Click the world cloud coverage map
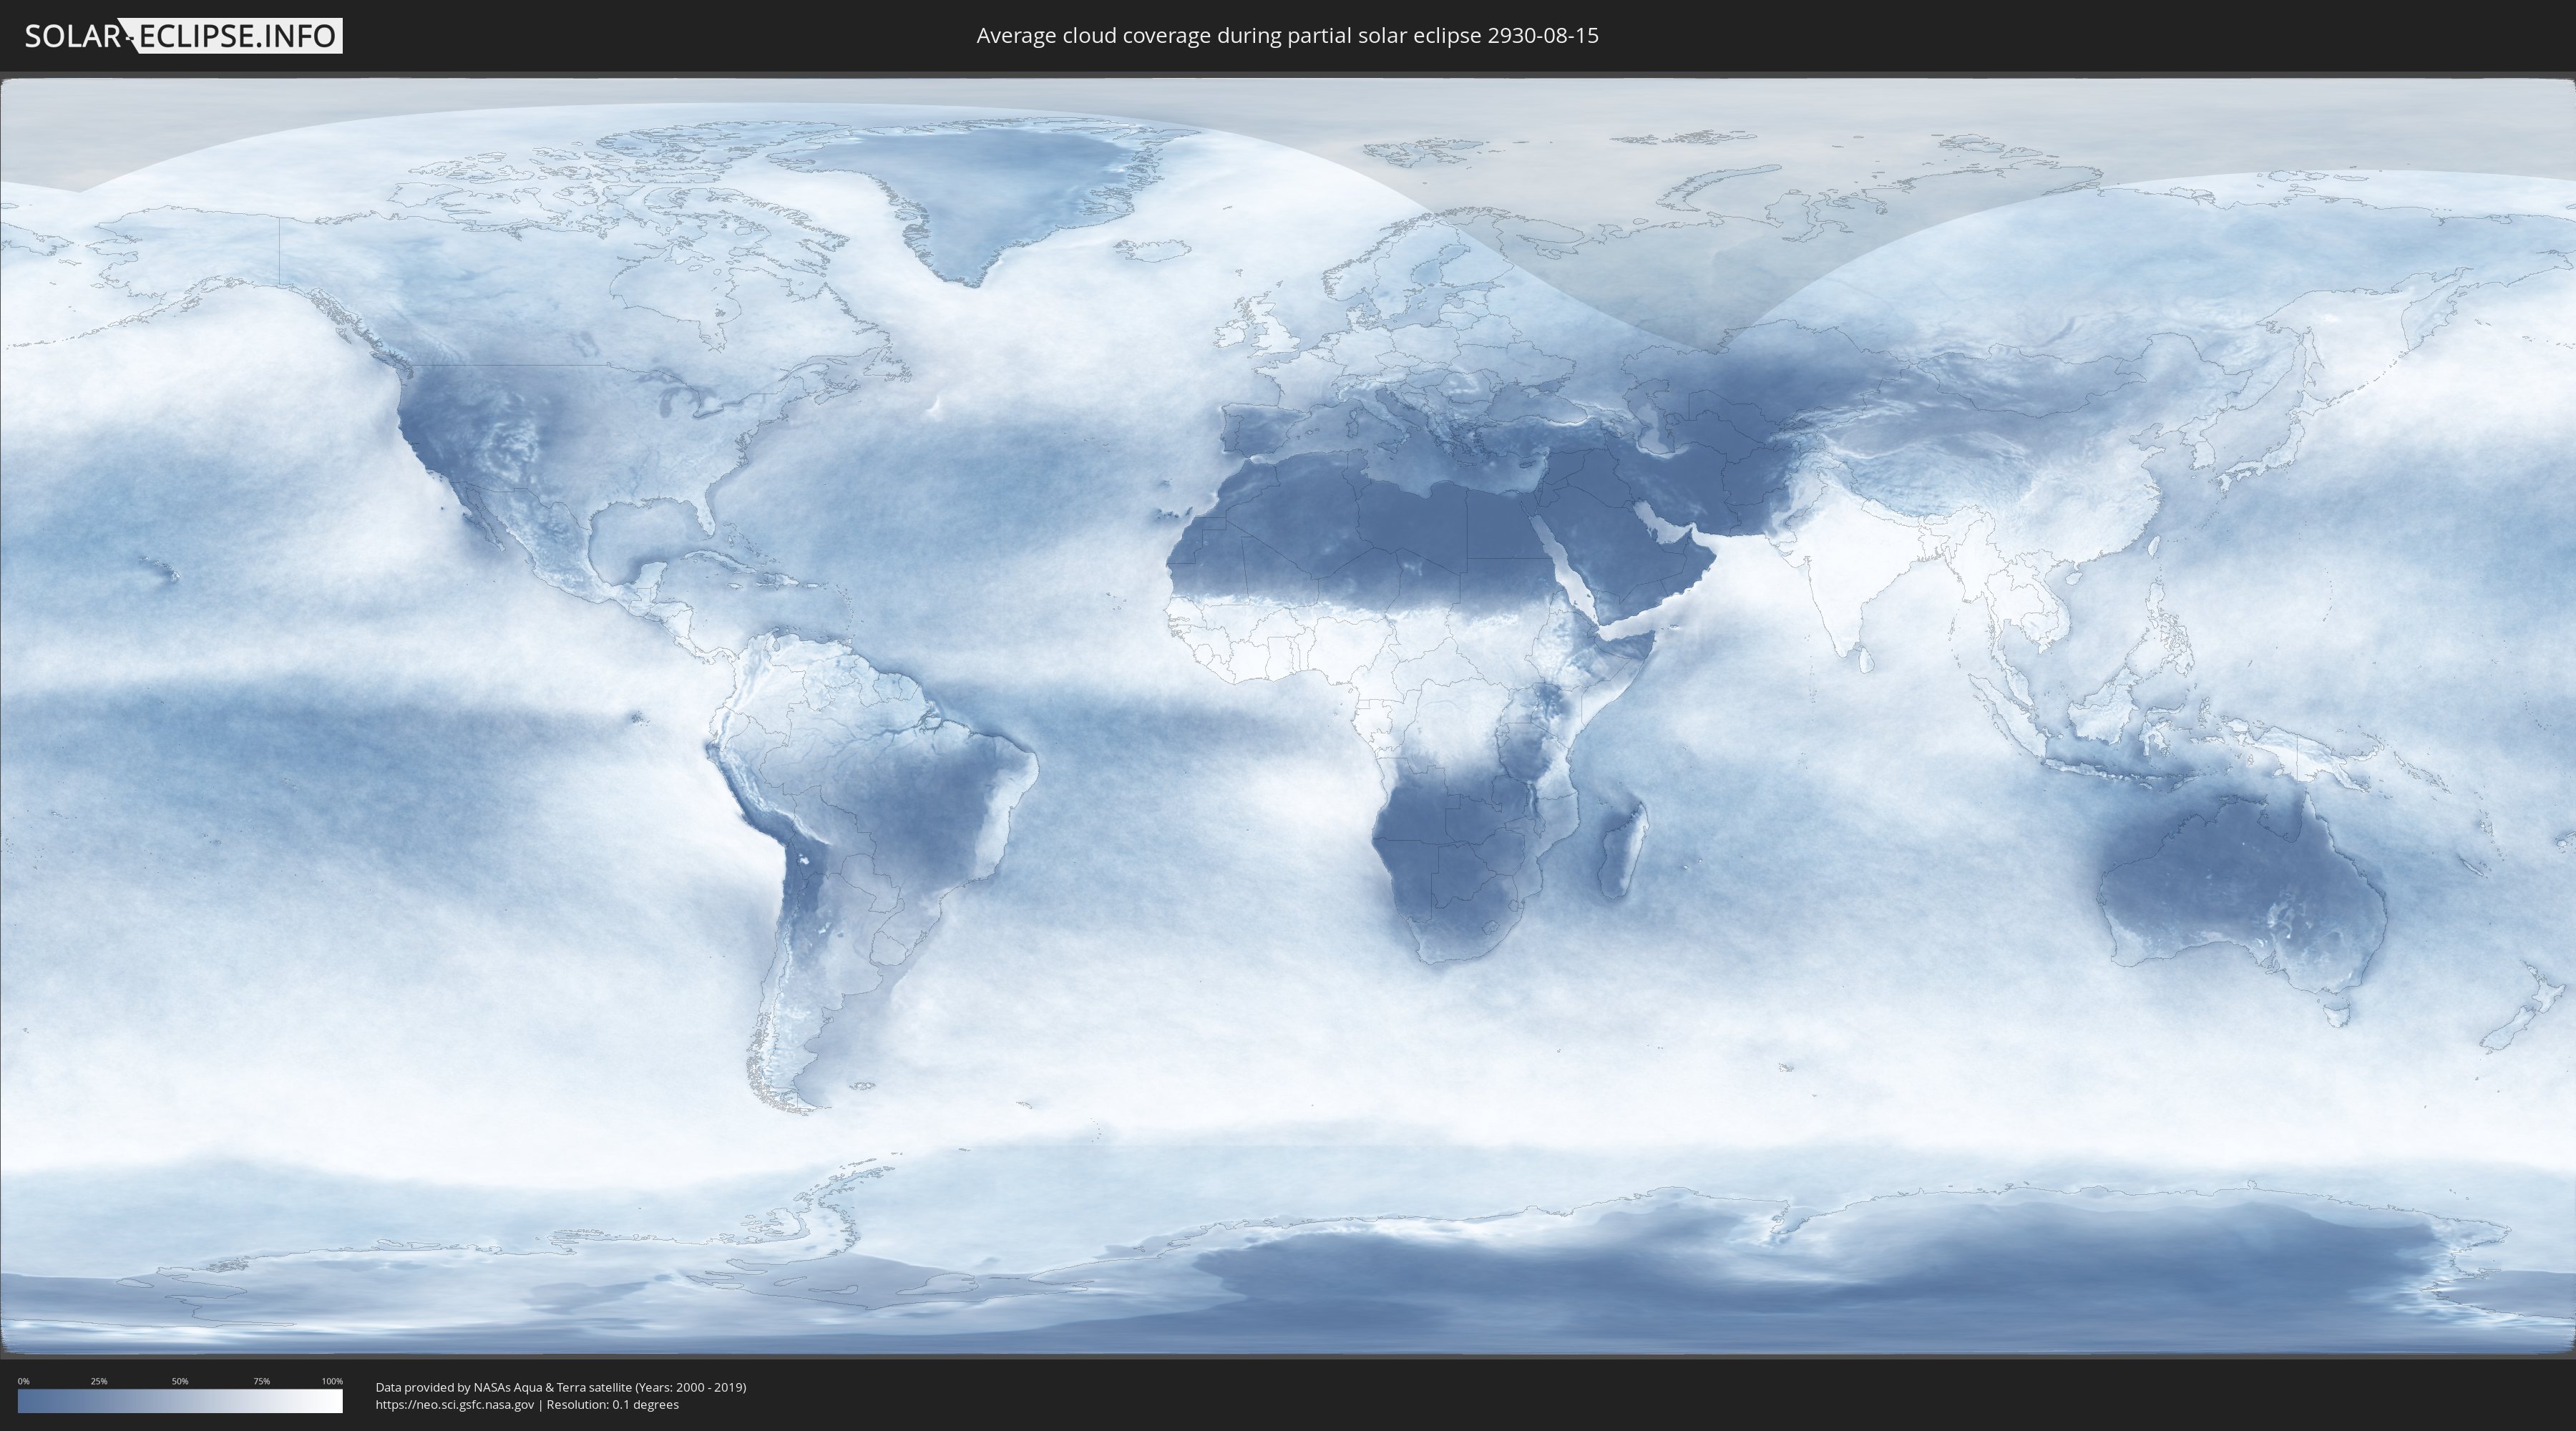The image size is (2576, 1431). (x=1288, y=716)
